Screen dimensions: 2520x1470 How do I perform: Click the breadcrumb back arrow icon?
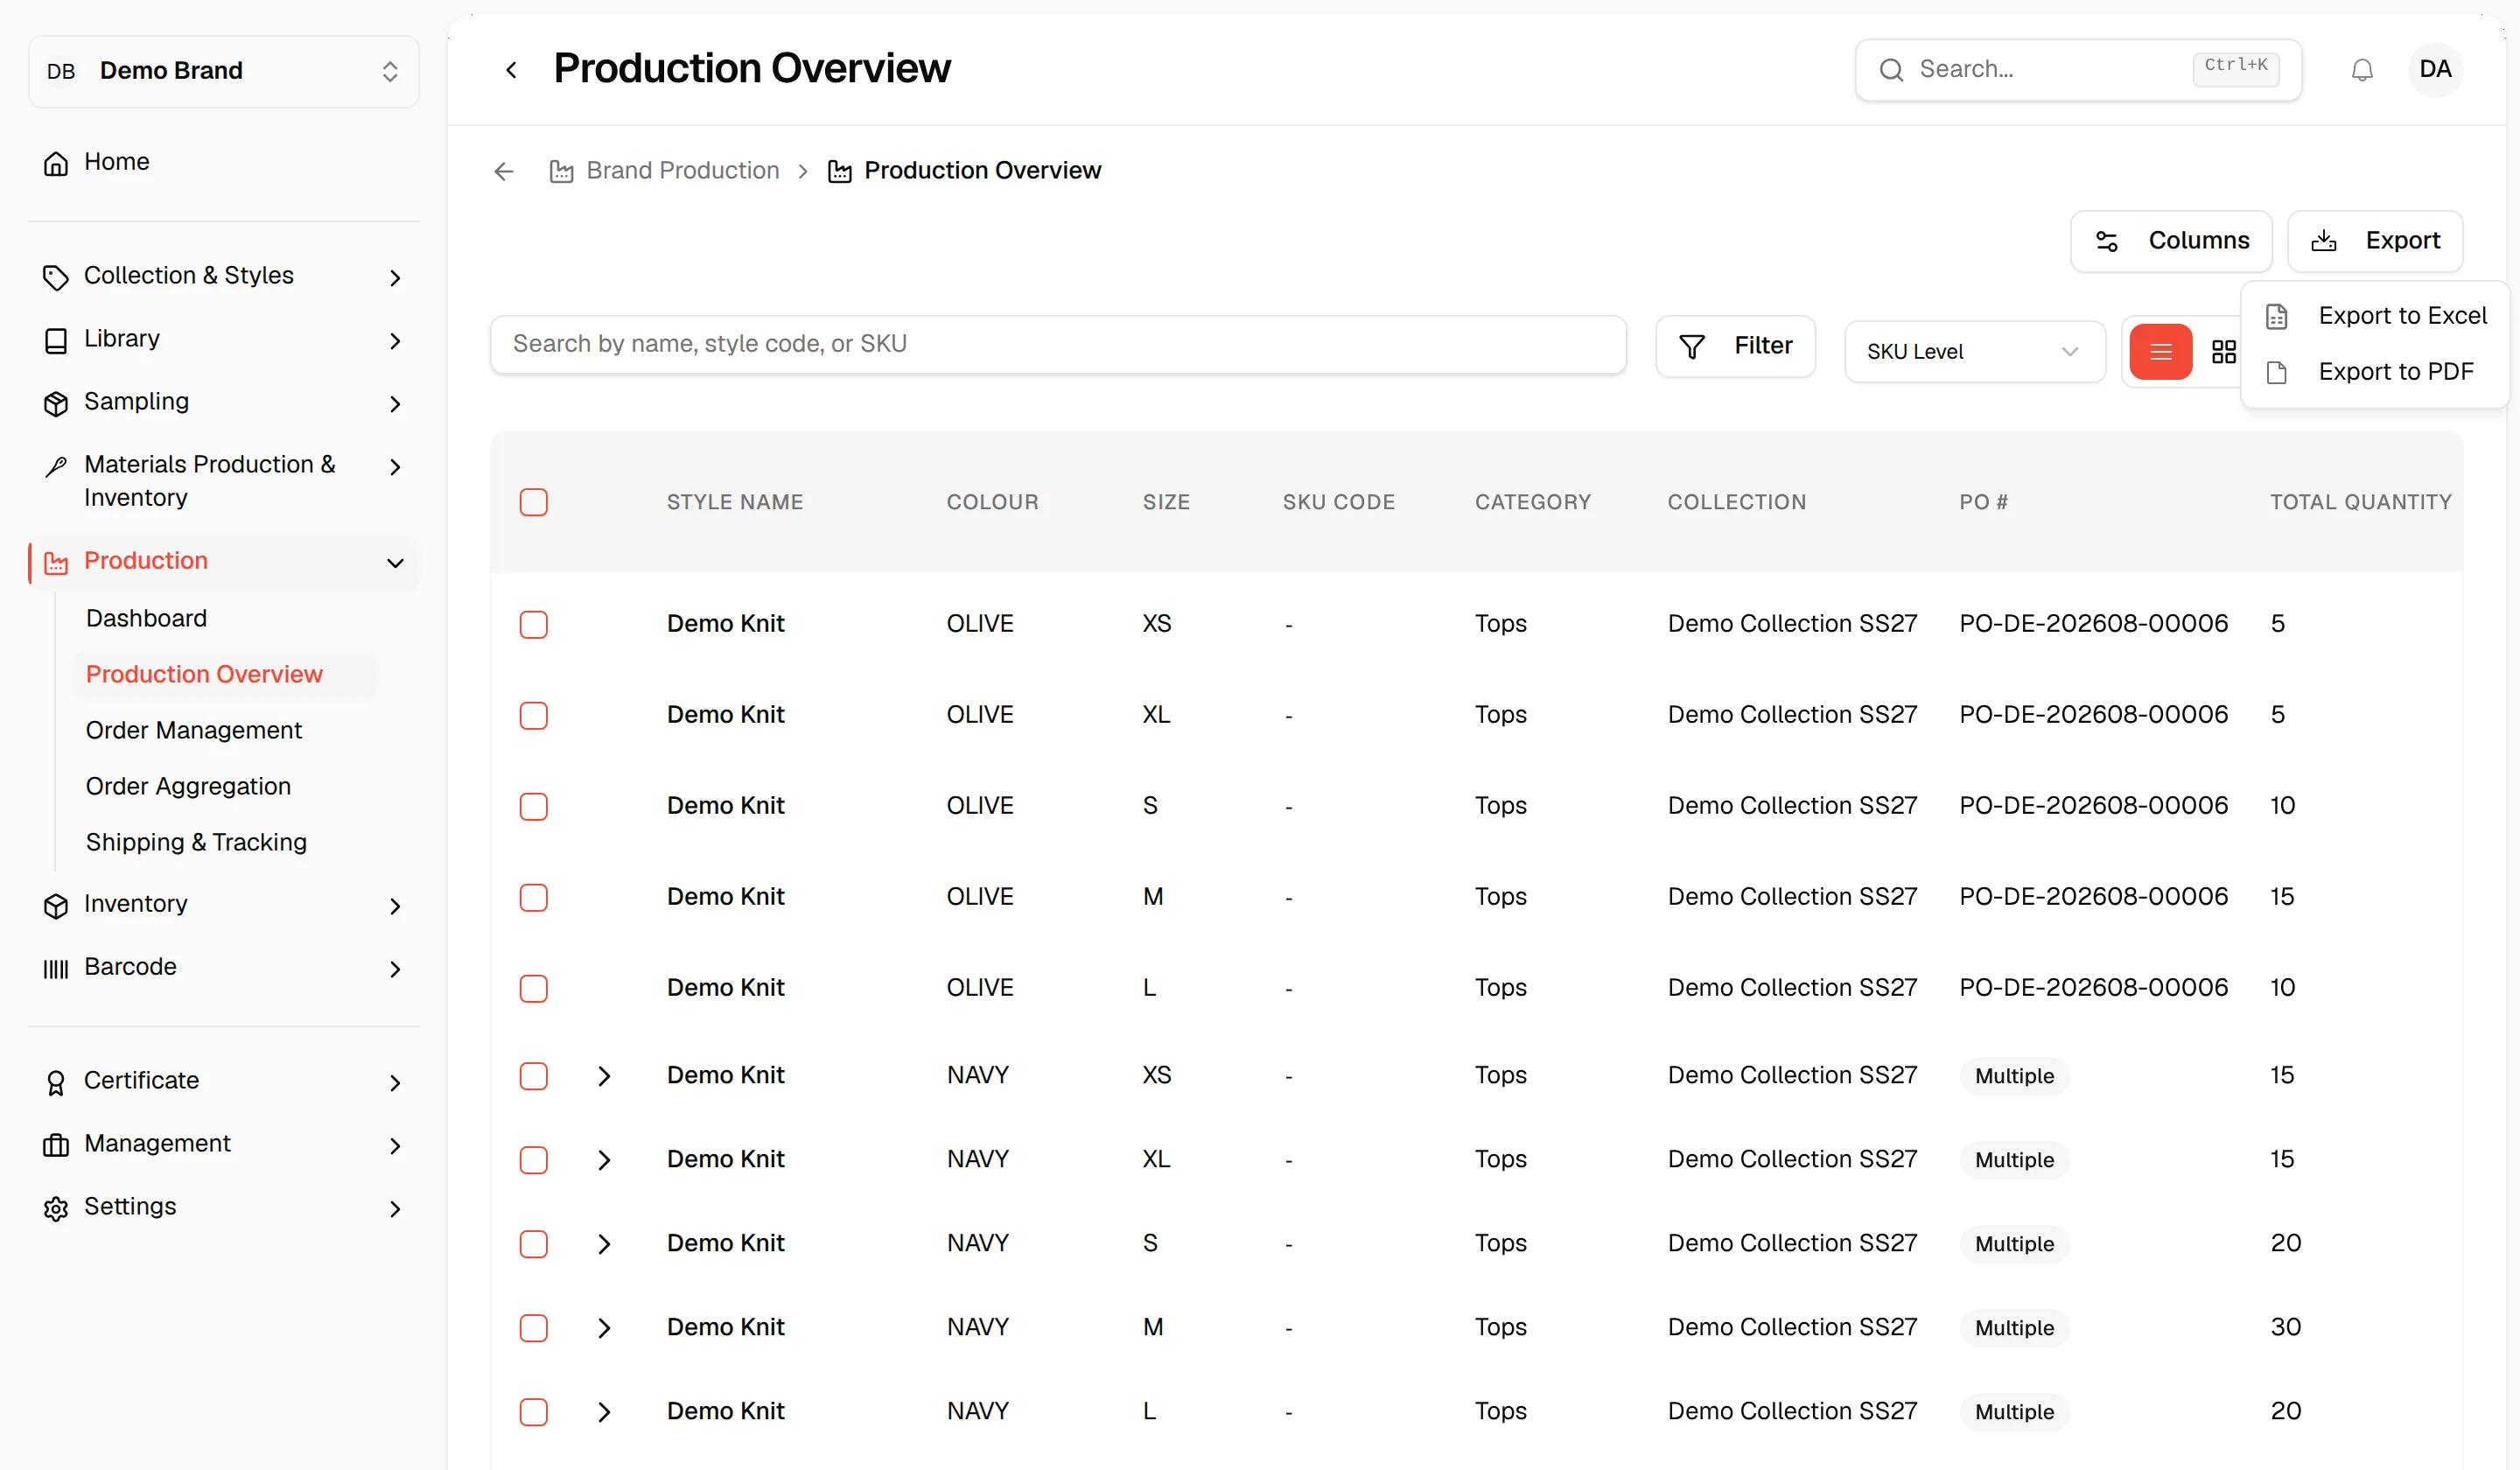click(x=504, y=171)
